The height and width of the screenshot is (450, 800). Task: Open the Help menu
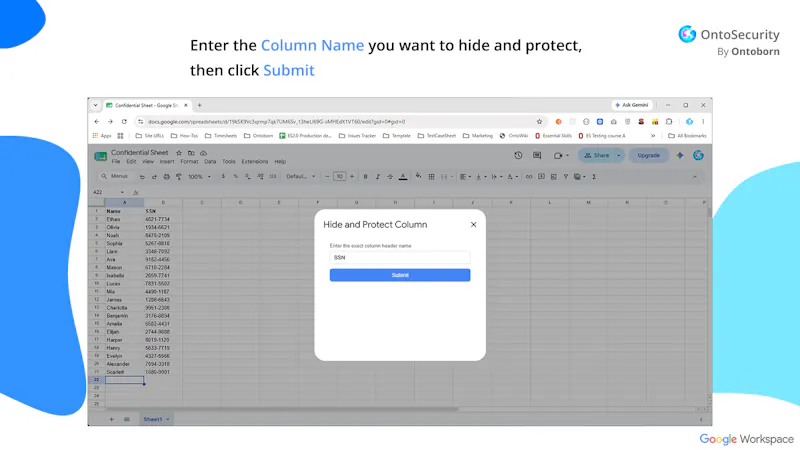point(280,162)
